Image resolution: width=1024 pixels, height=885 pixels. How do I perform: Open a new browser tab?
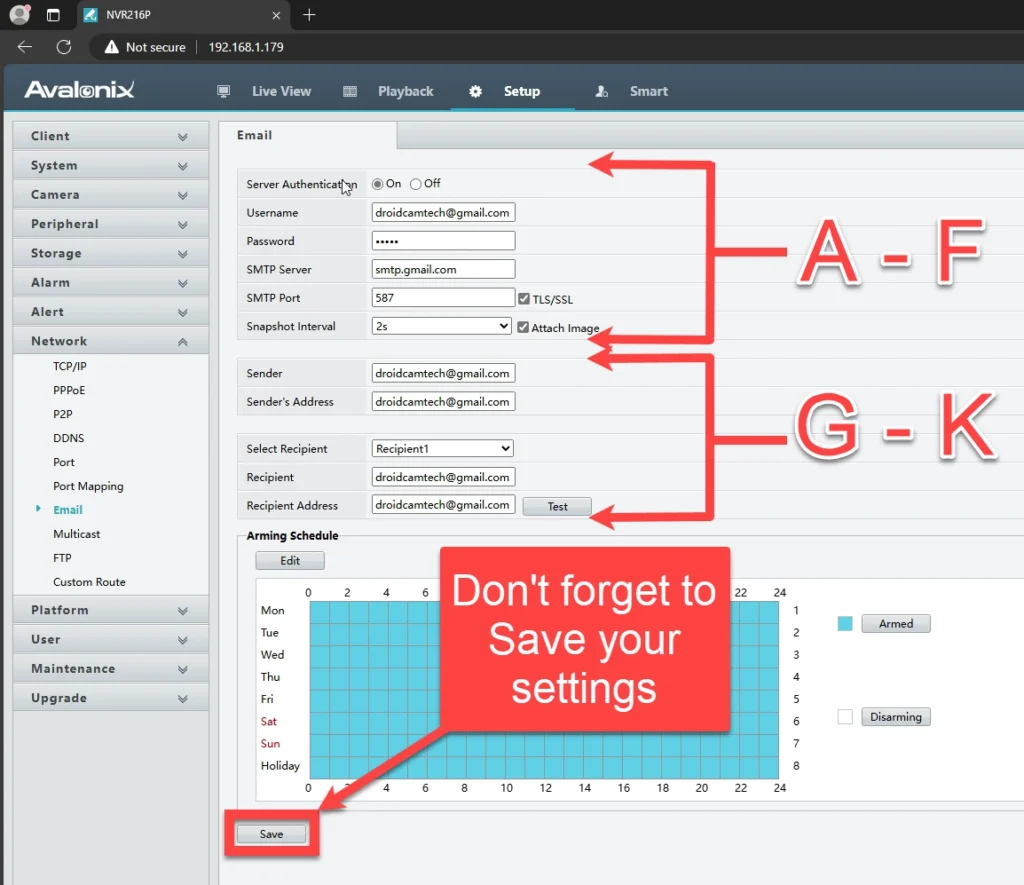pyautogui.click(x=309, y=14)
